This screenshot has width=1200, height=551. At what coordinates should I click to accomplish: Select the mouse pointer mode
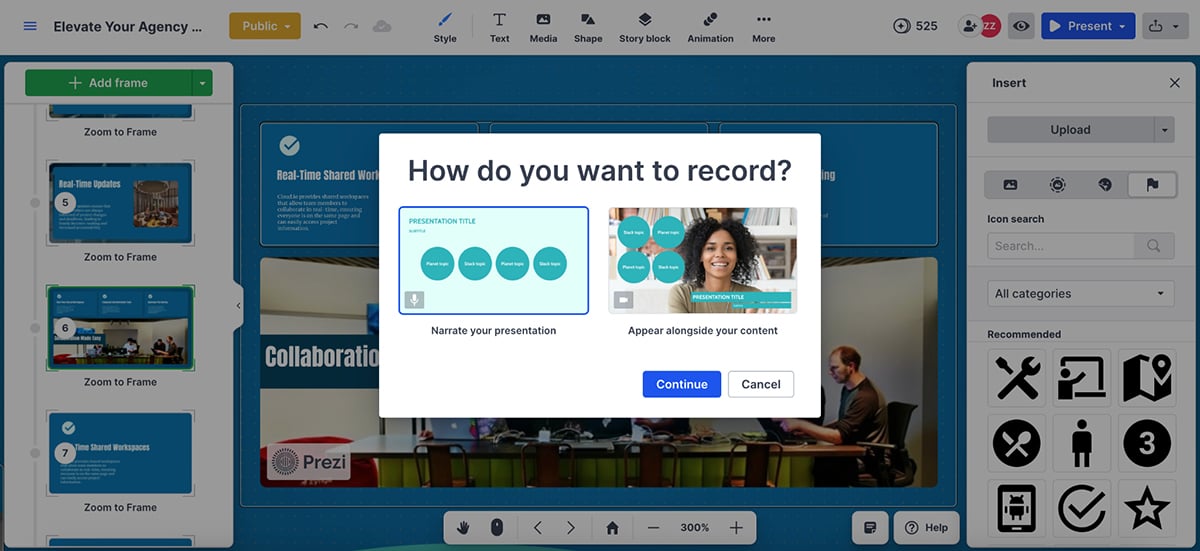click(497, 527)
